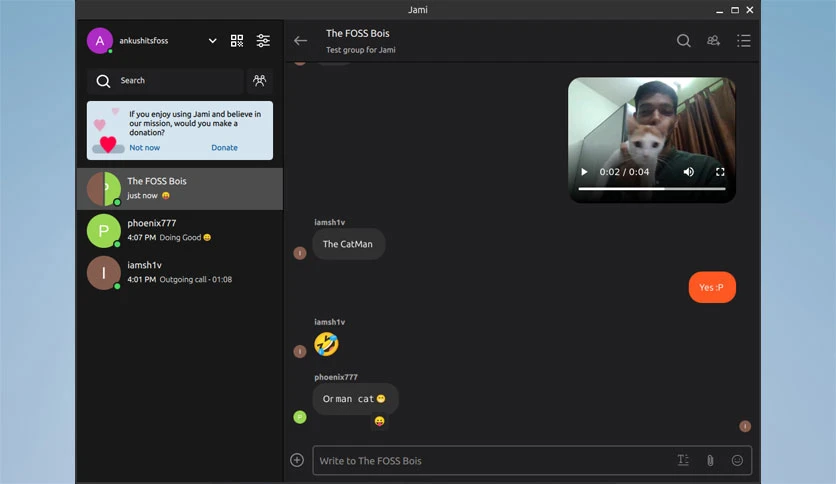The image size is (836, 484).
Task: Click iamsh1v sender name above CatMan message
Action: [329, 222]
